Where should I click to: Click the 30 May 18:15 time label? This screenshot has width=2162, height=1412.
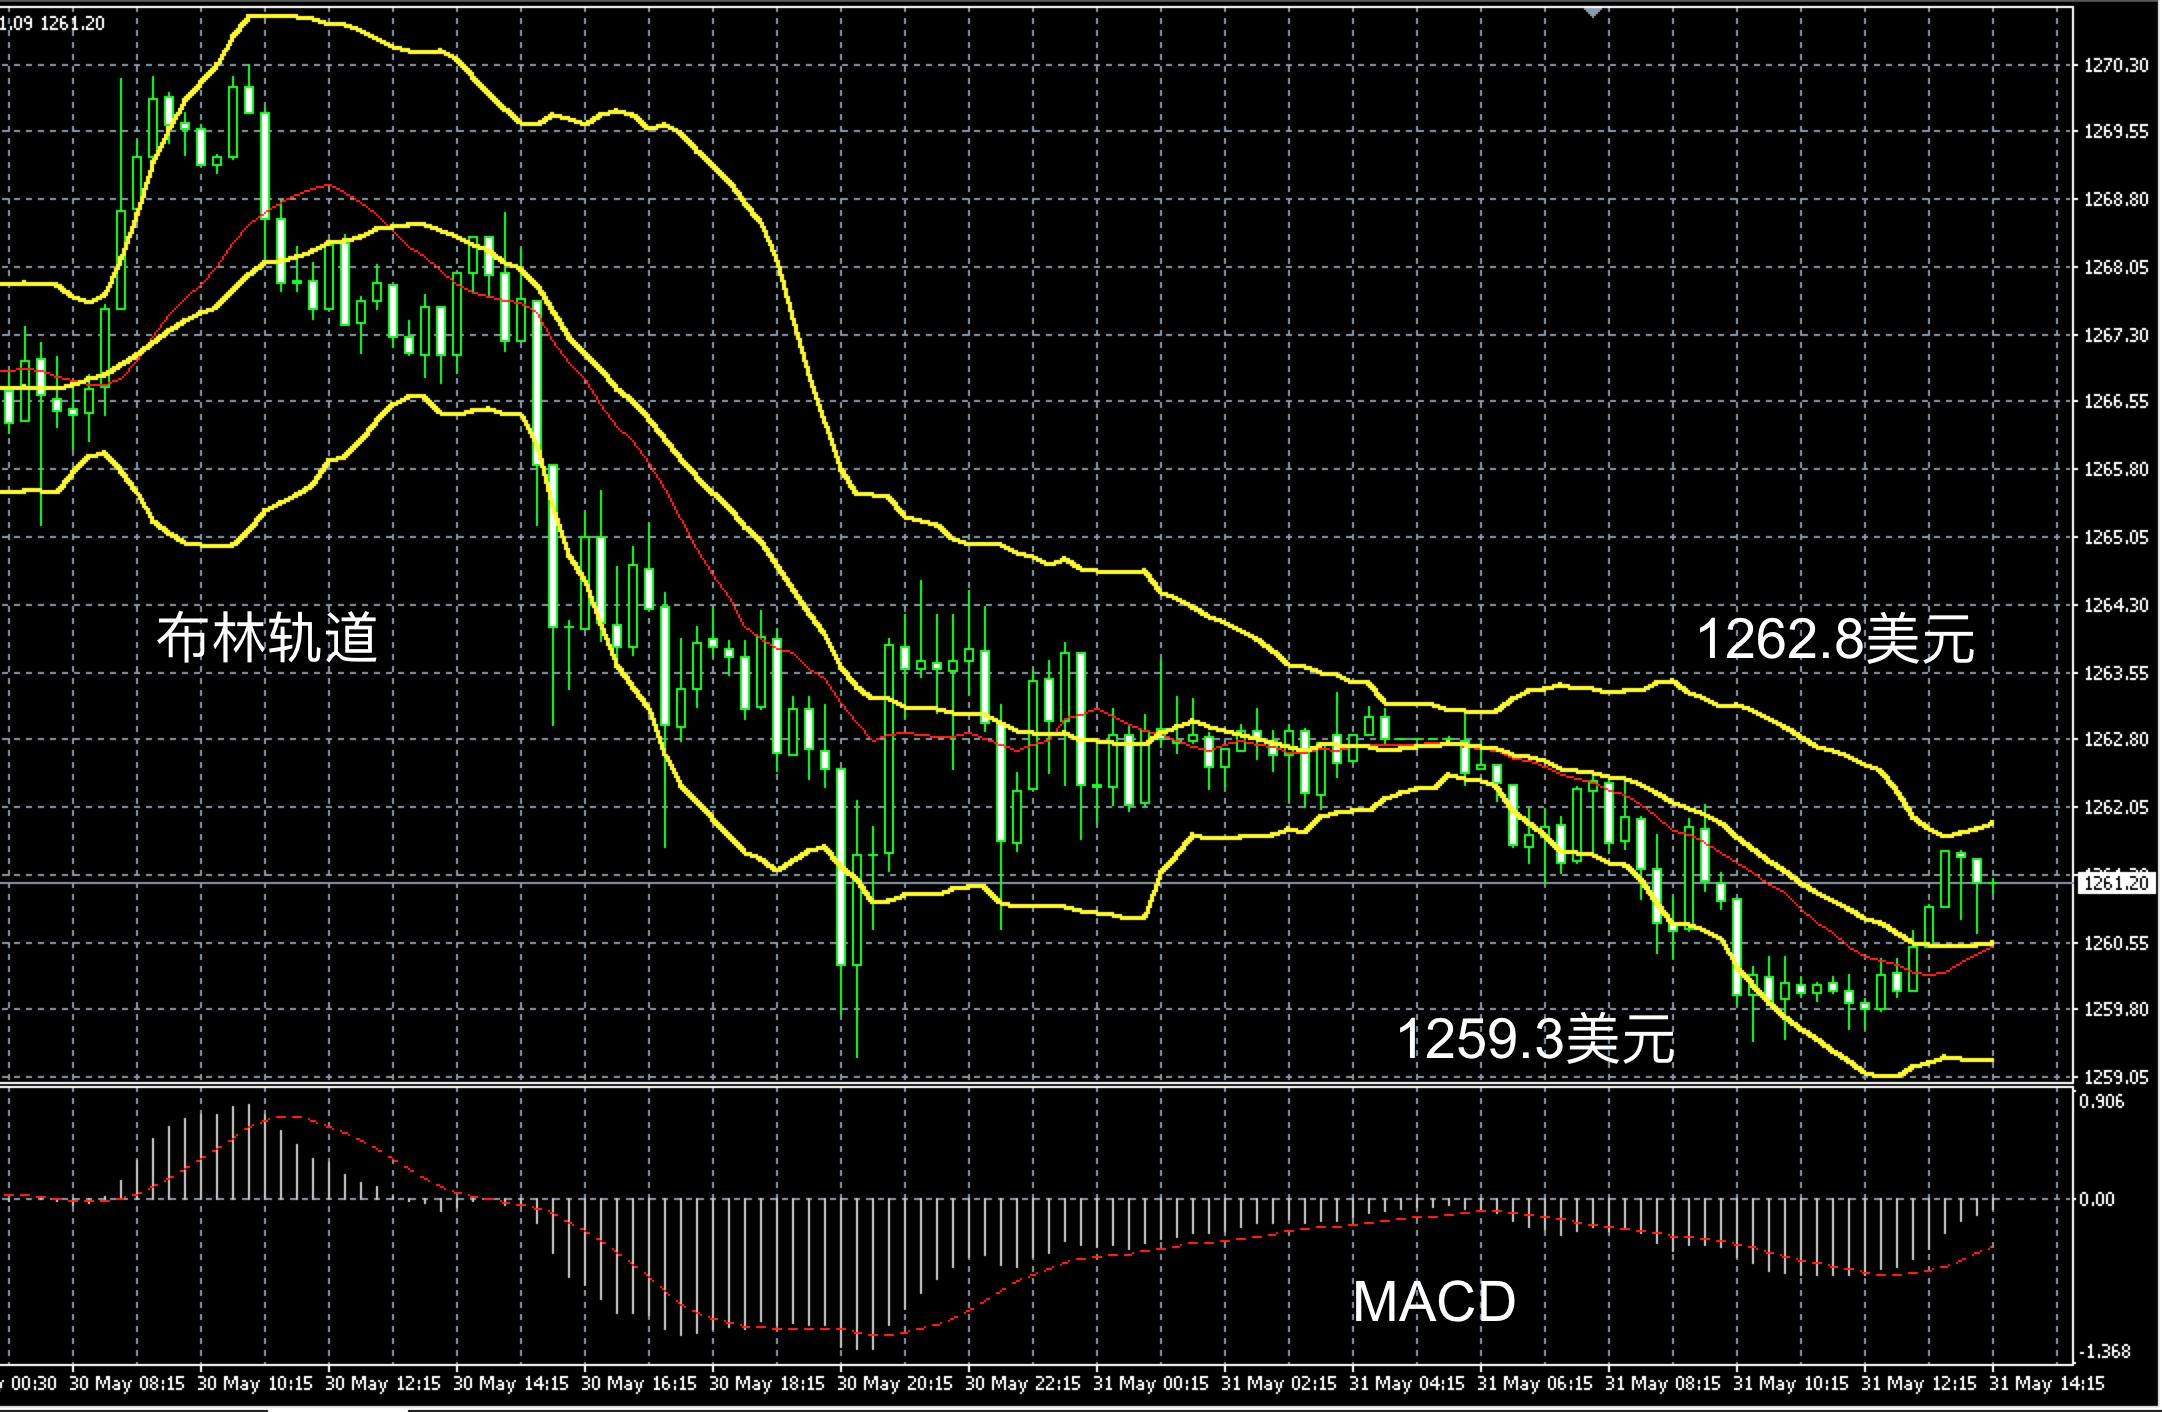pyautogui.click(x=767, y=1384)
